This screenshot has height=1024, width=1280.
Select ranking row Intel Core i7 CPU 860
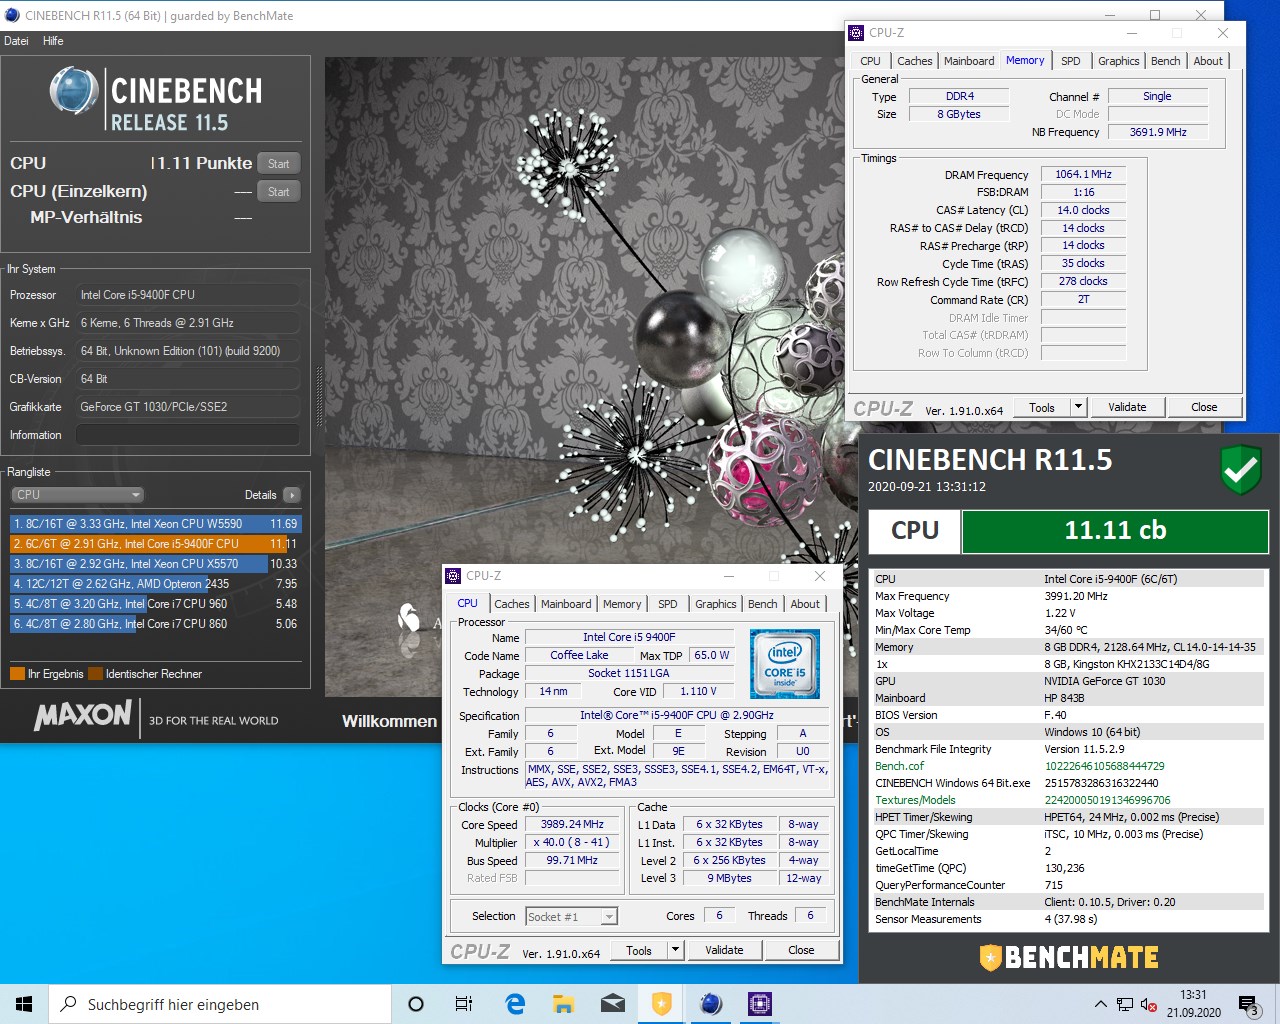coord(155,624)
